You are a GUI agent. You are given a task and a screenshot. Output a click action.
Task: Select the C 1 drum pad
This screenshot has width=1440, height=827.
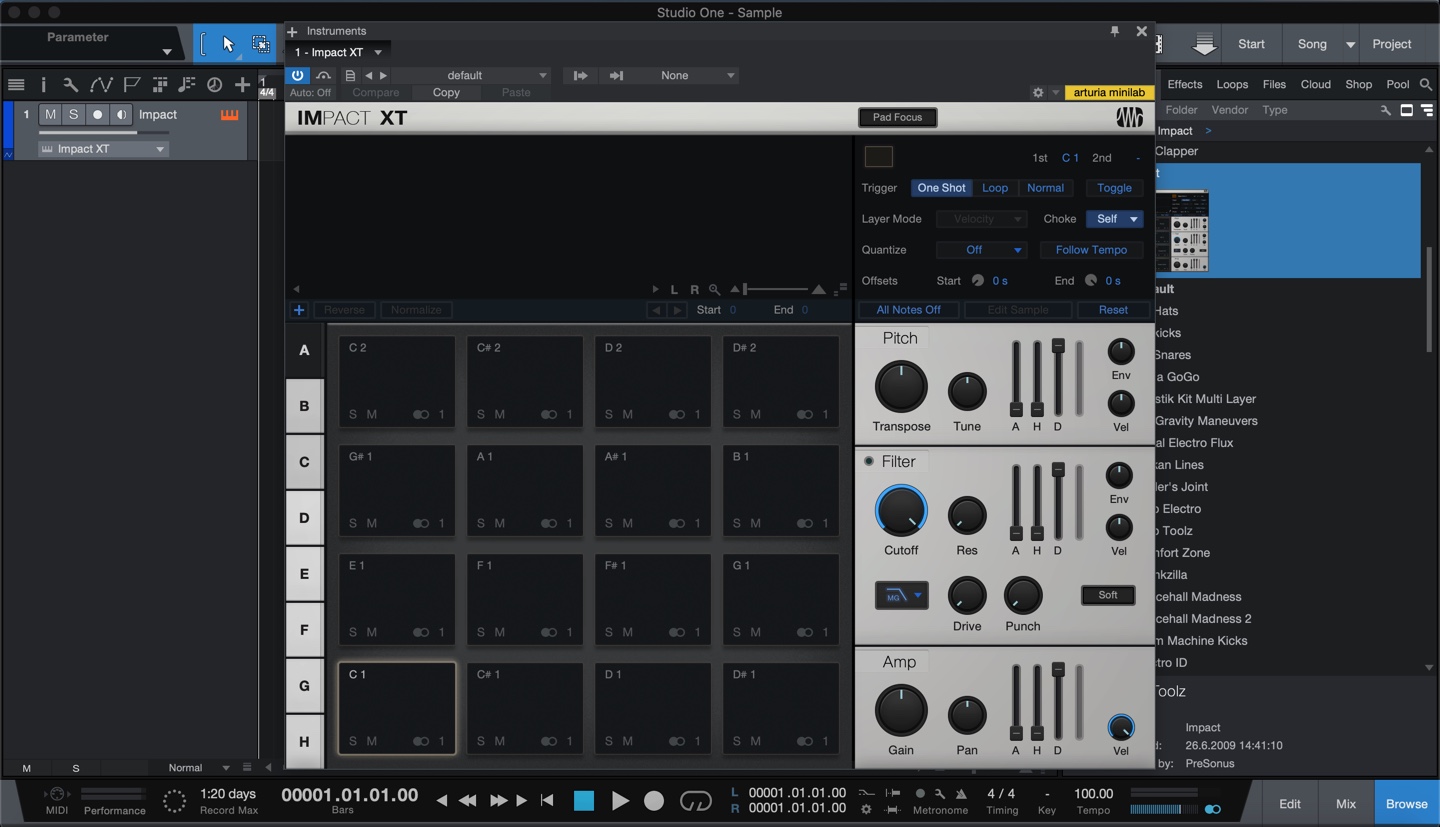(396, 707)
